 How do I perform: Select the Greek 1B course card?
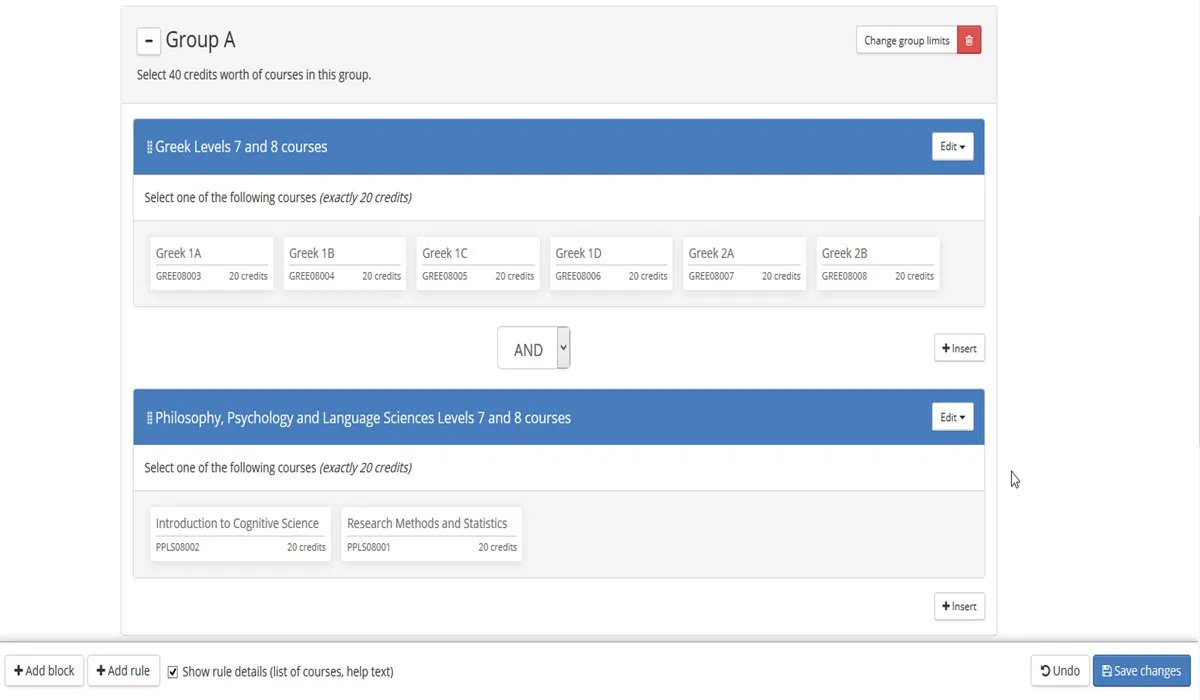click(344, 262)
